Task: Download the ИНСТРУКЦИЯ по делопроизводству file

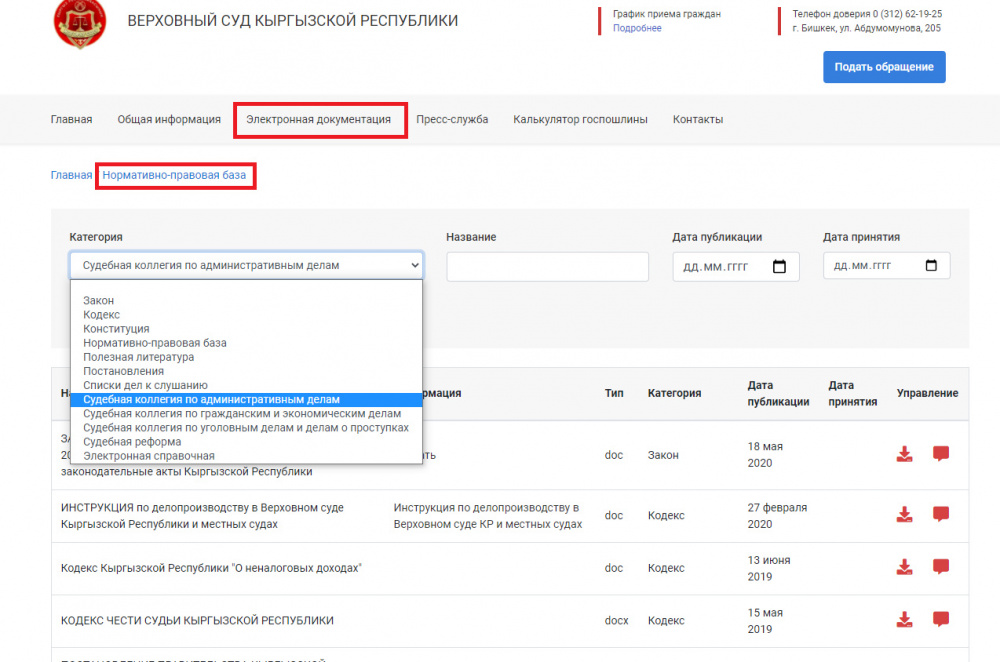Action: (x=904, y=515)
